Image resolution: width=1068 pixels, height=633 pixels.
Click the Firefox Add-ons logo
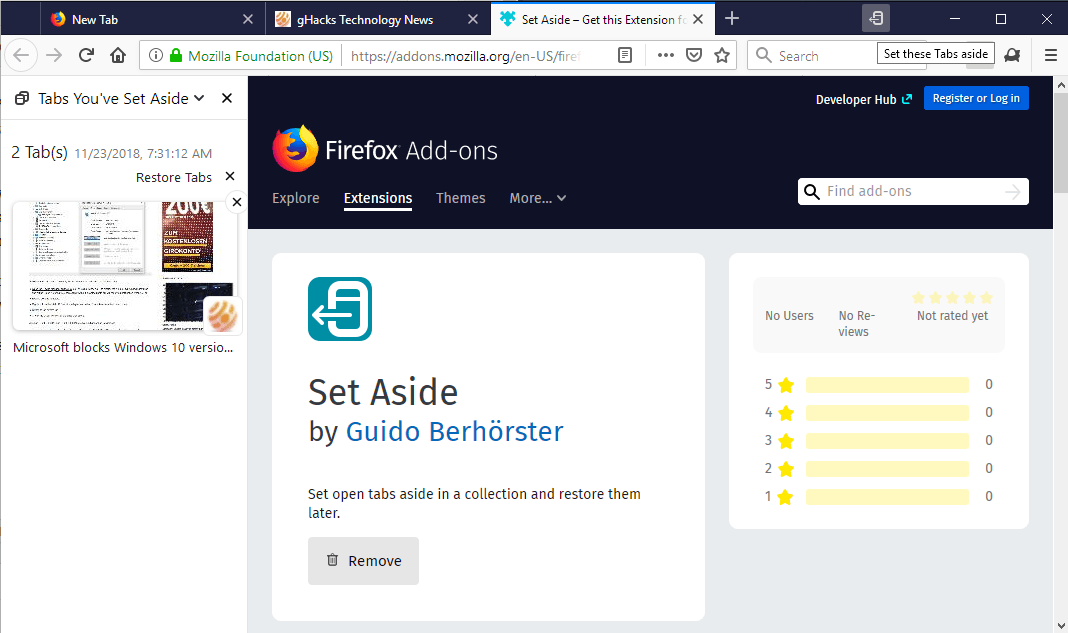point(385,149)
